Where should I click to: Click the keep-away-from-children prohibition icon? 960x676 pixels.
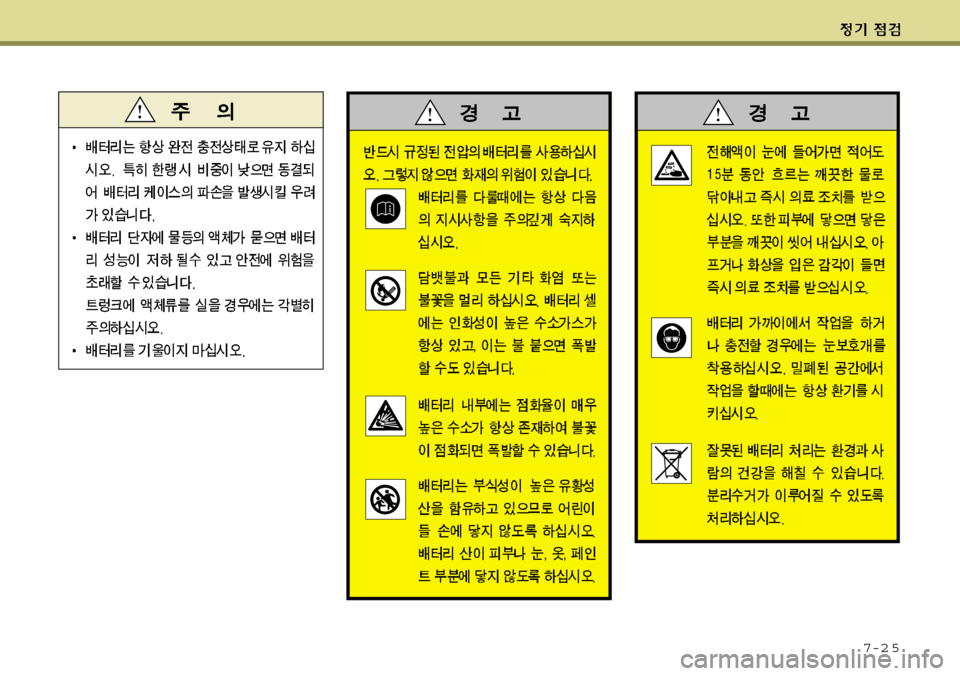385,499
